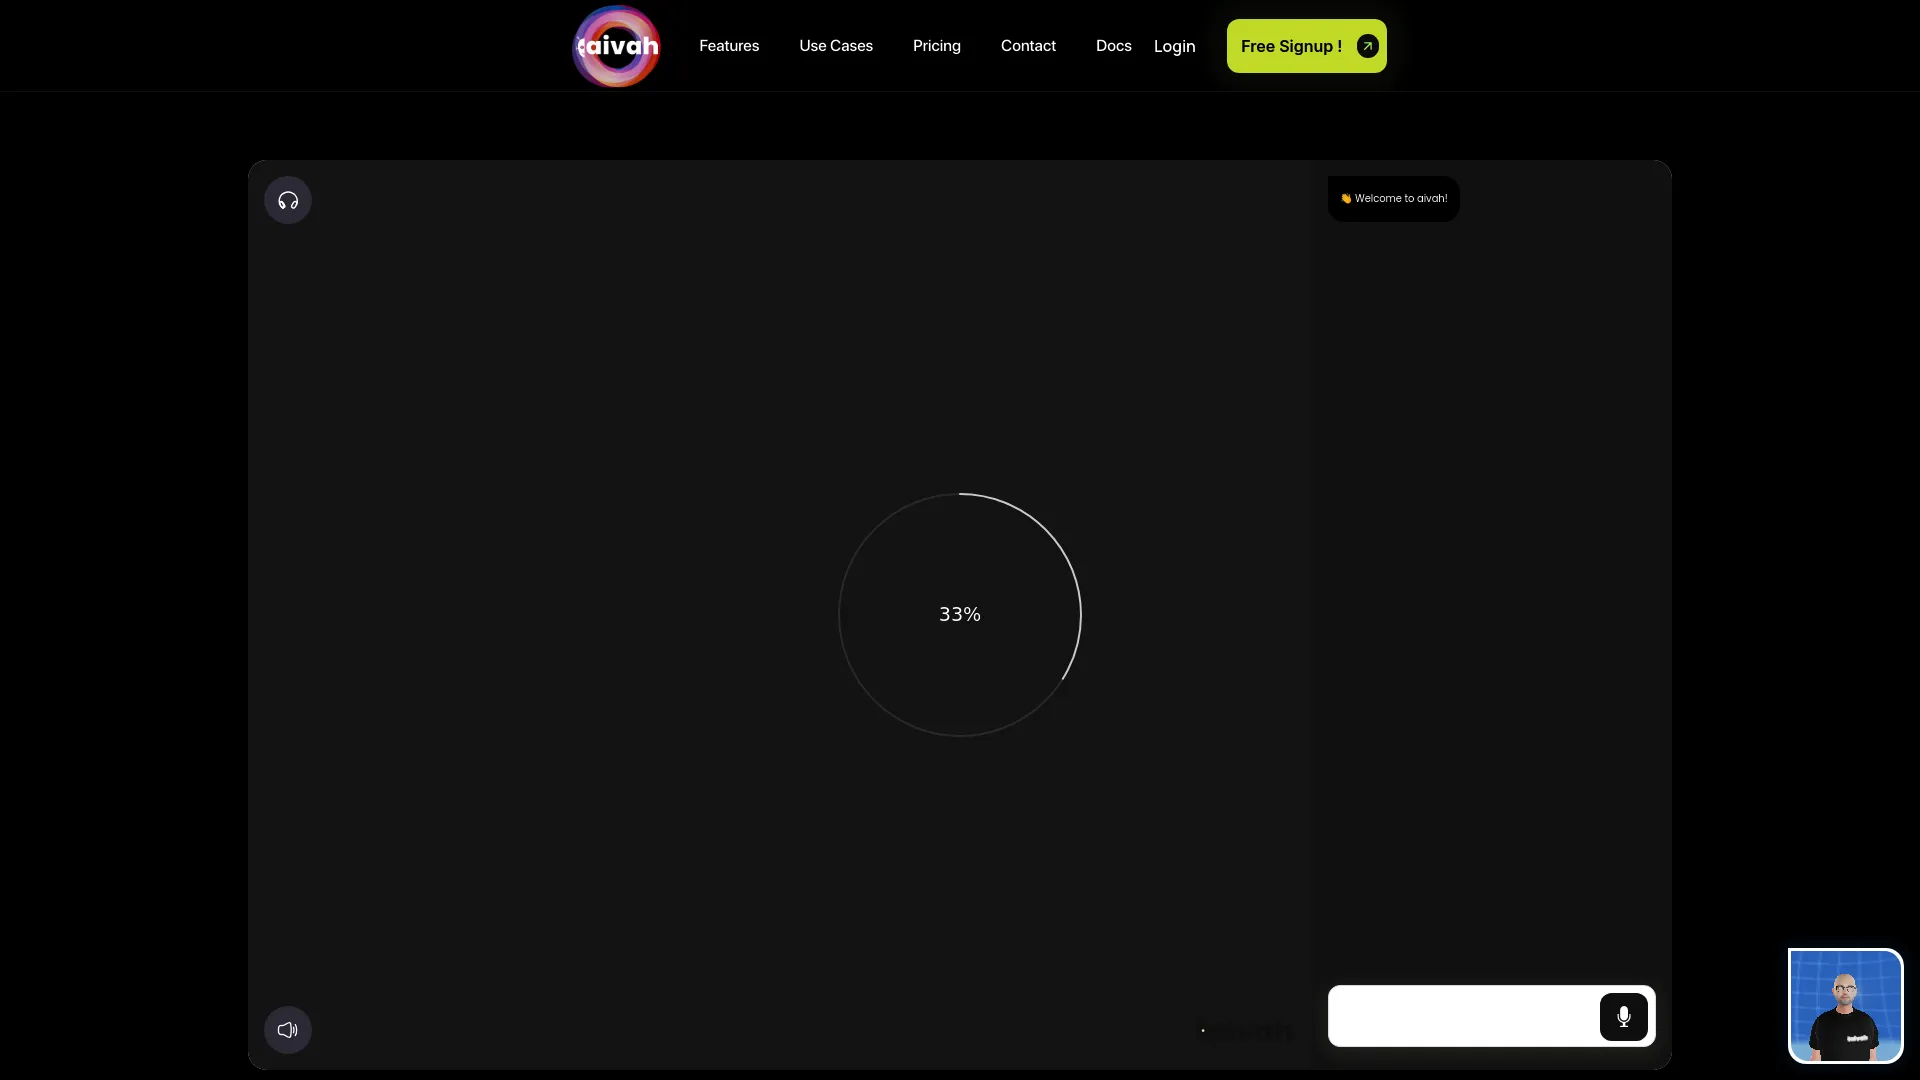The image size is (1920, 1080).
Task: Click the Welcome to aivah! message bubble
Action: [1400, 199]
